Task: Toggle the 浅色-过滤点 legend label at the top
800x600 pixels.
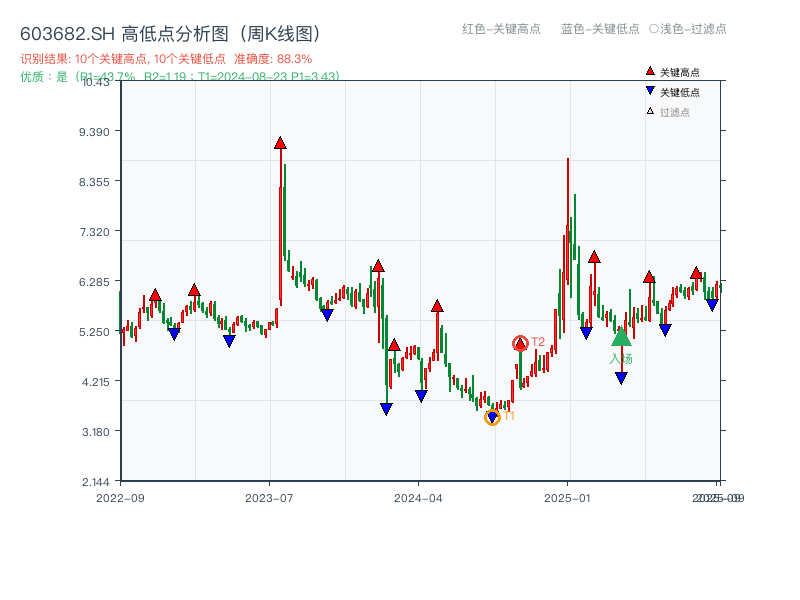Action: pos(690,30)
